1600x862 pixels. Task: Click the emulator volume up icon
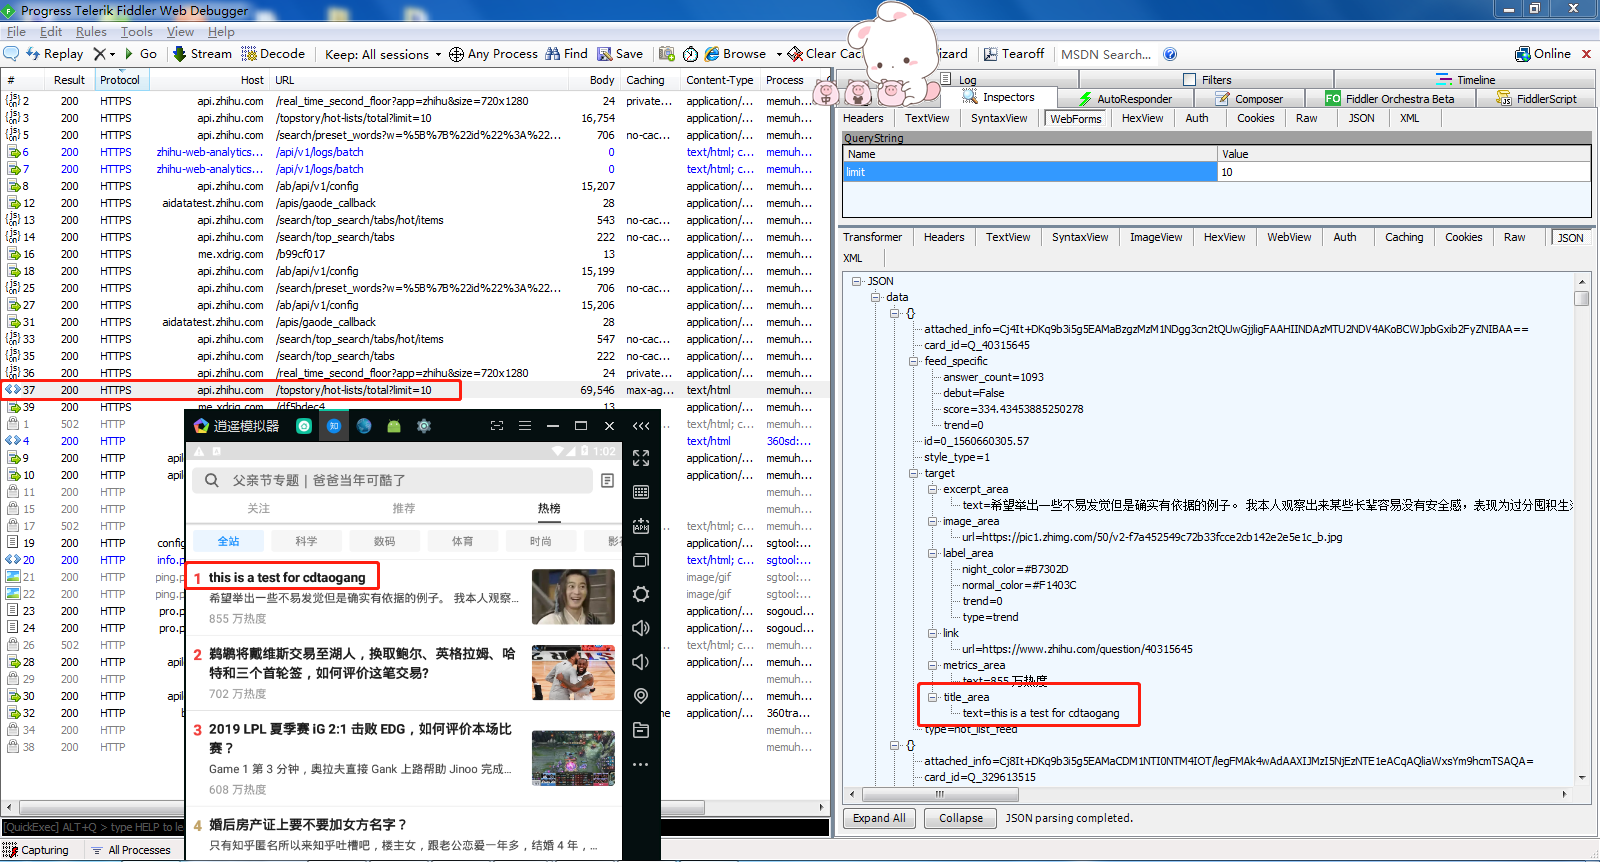(x=641, y=628)
